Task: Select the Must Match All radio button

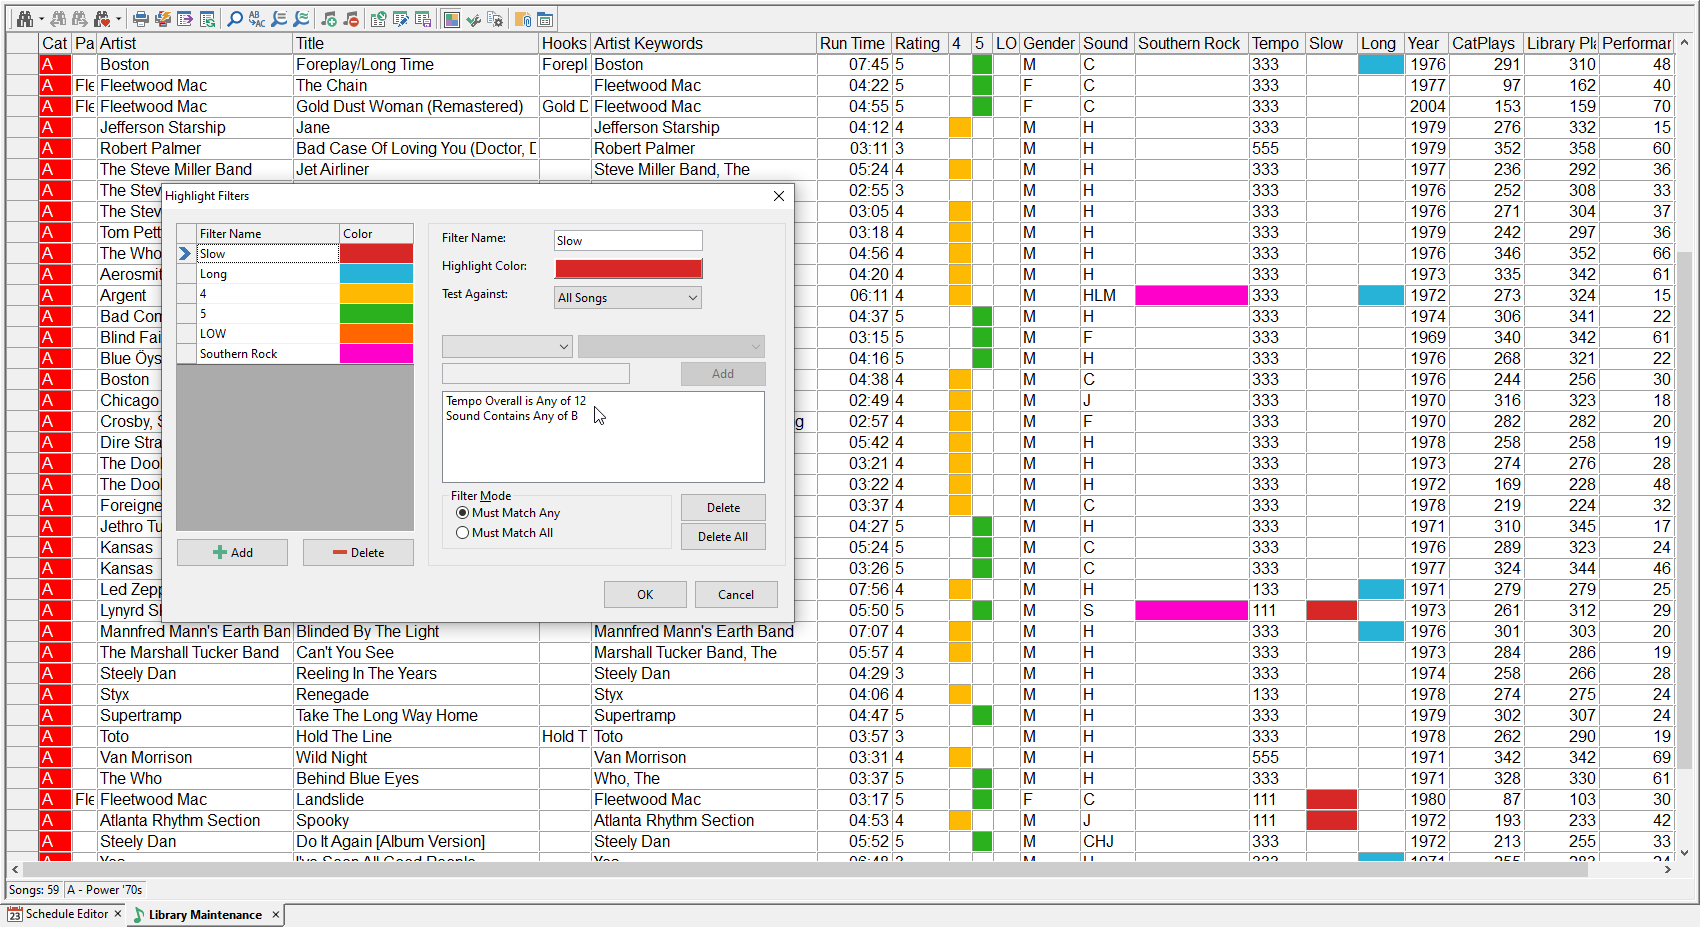Action: point(462,533)
